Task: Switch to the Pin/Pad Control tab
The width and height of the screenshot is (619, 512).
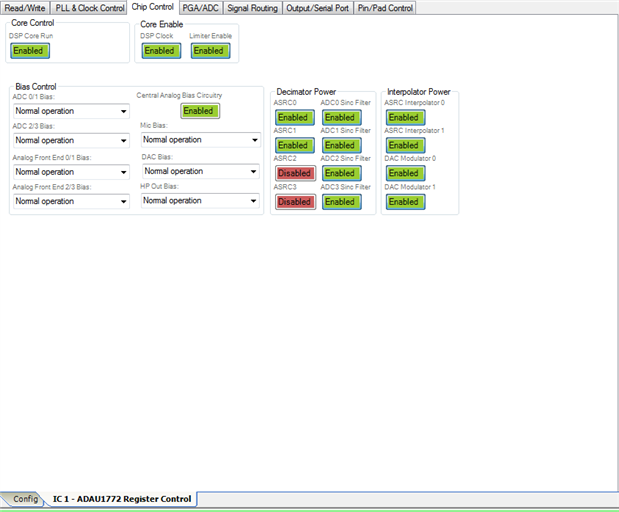Action: [385, 8]
